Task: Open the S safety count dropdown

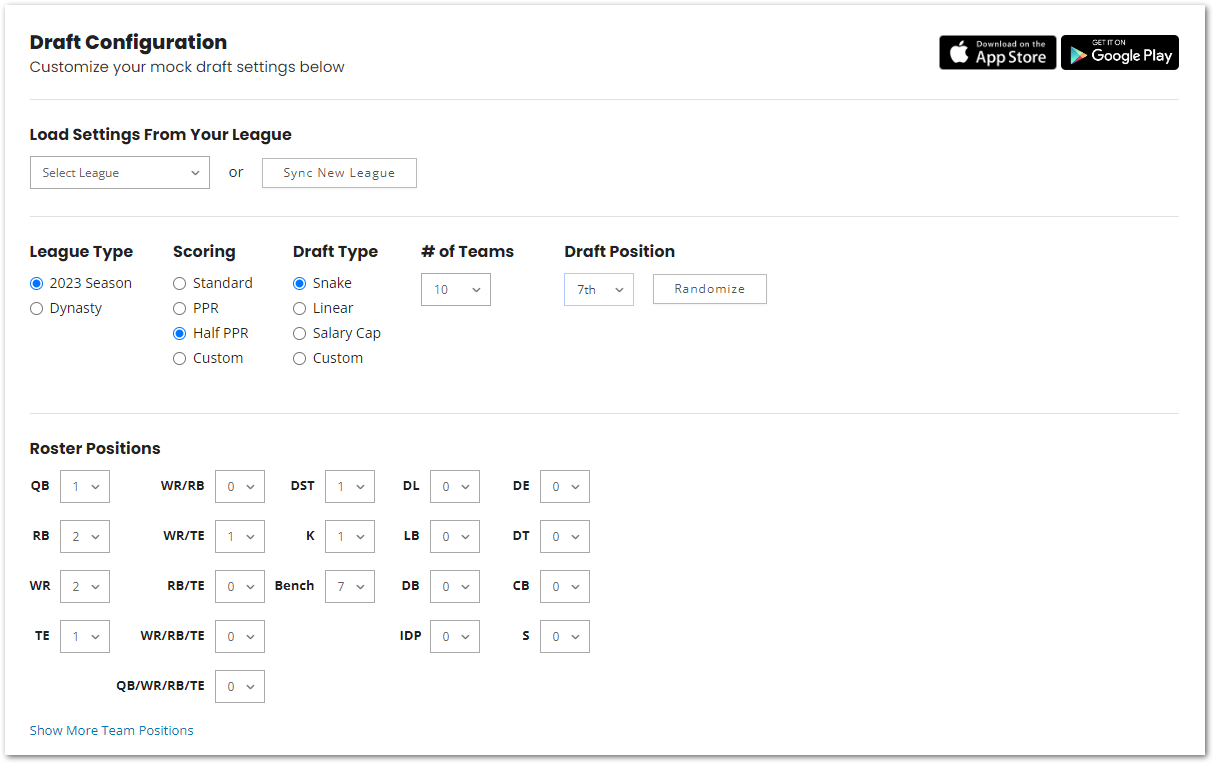Action: pyautogui.click(x=565, y=636)
